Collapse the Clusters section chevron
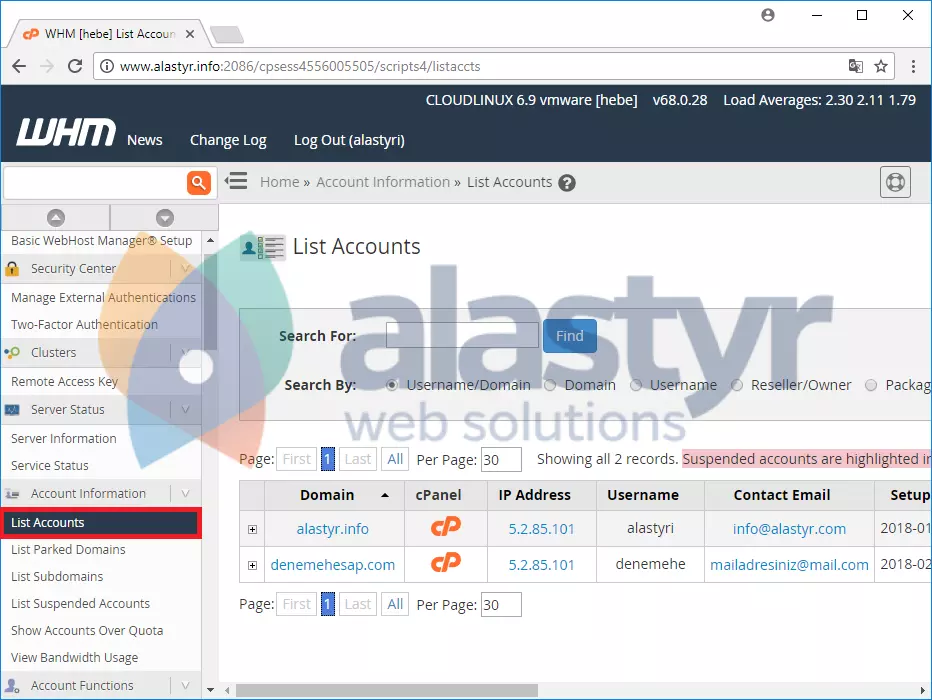932x700 pixels. coord(185,352)
